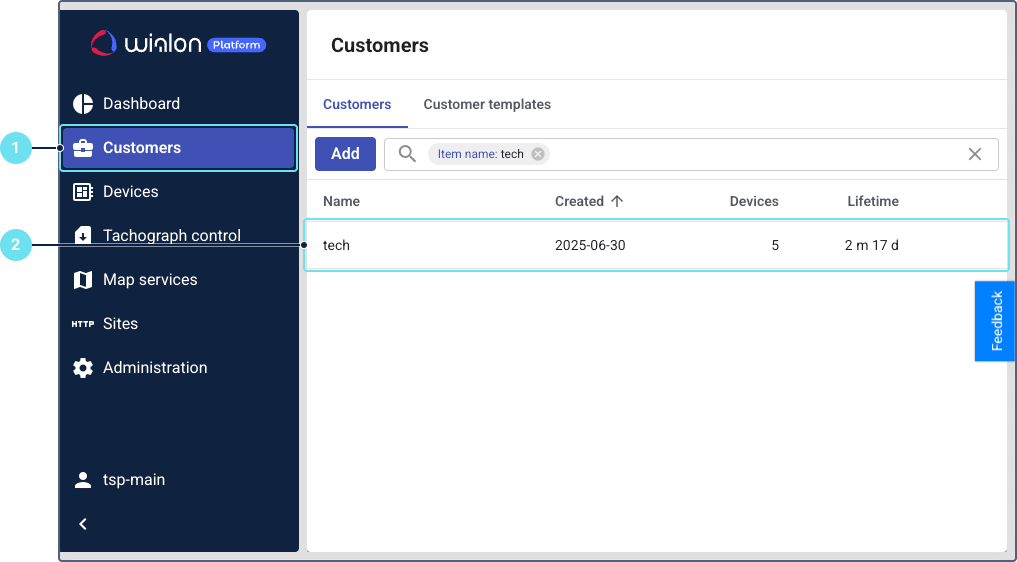Screen dimensions: 1017x562
Task: Click inside the customer search input field
Action: coord(750,154)
